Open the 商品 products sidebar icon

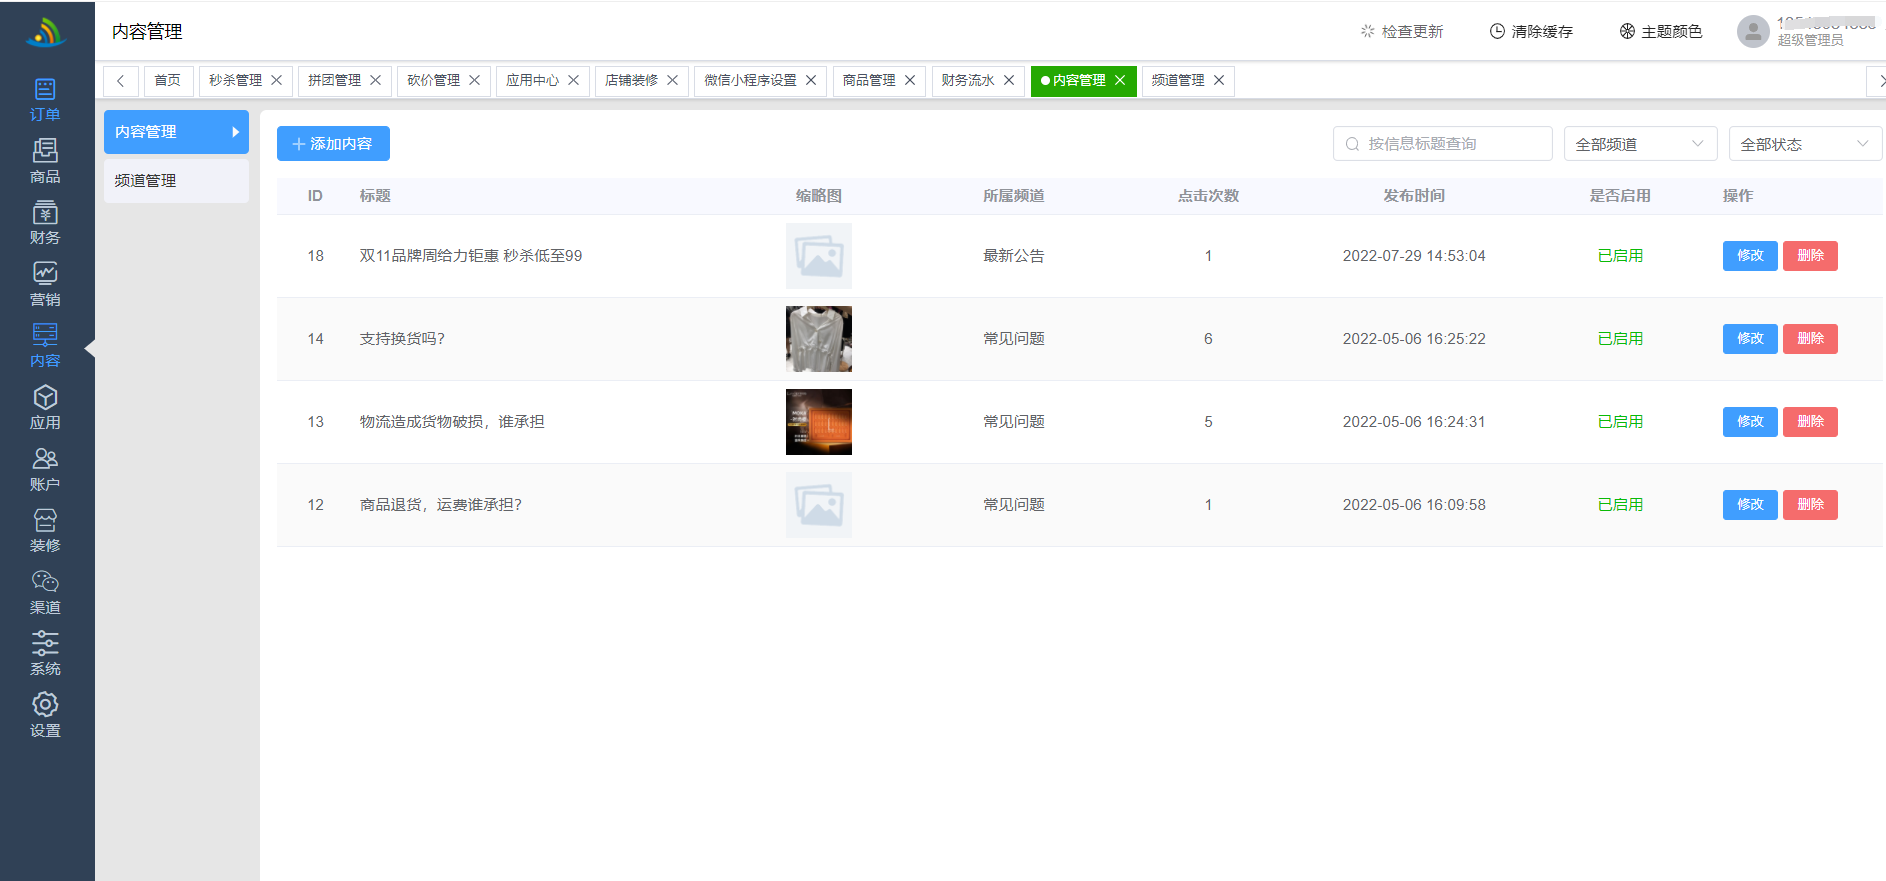click(x=45, y=162)
